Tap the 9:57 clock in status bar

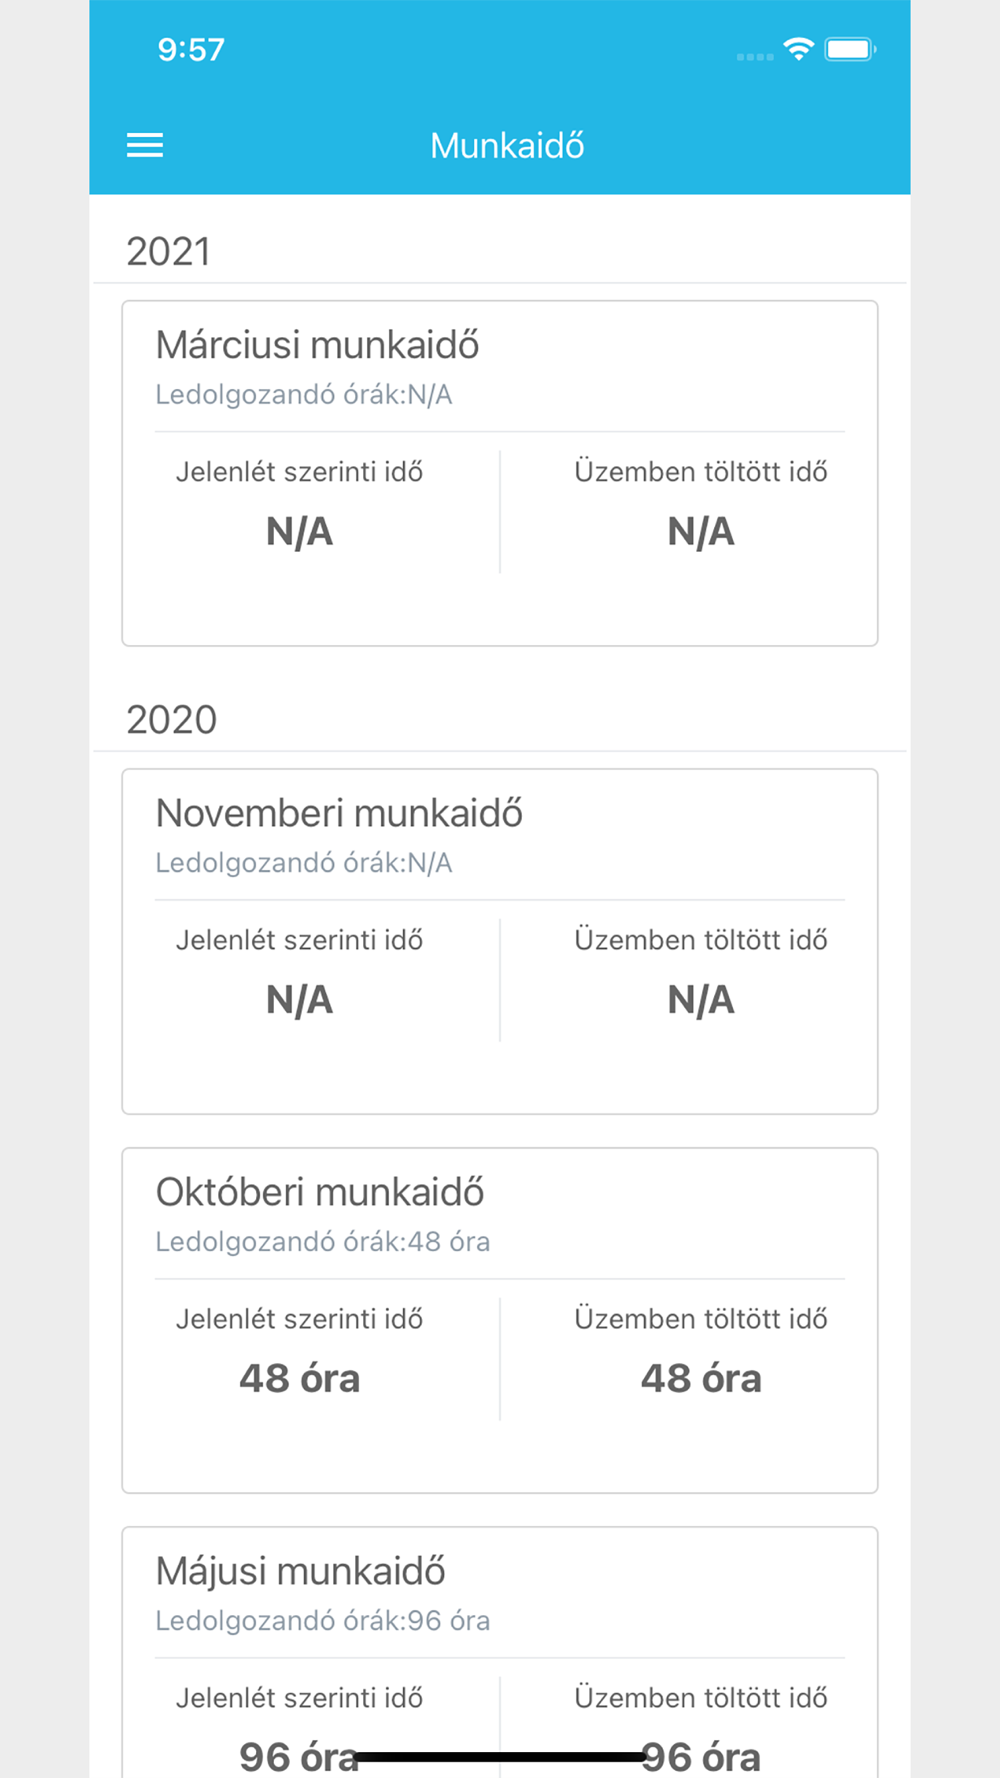(191, 49)
